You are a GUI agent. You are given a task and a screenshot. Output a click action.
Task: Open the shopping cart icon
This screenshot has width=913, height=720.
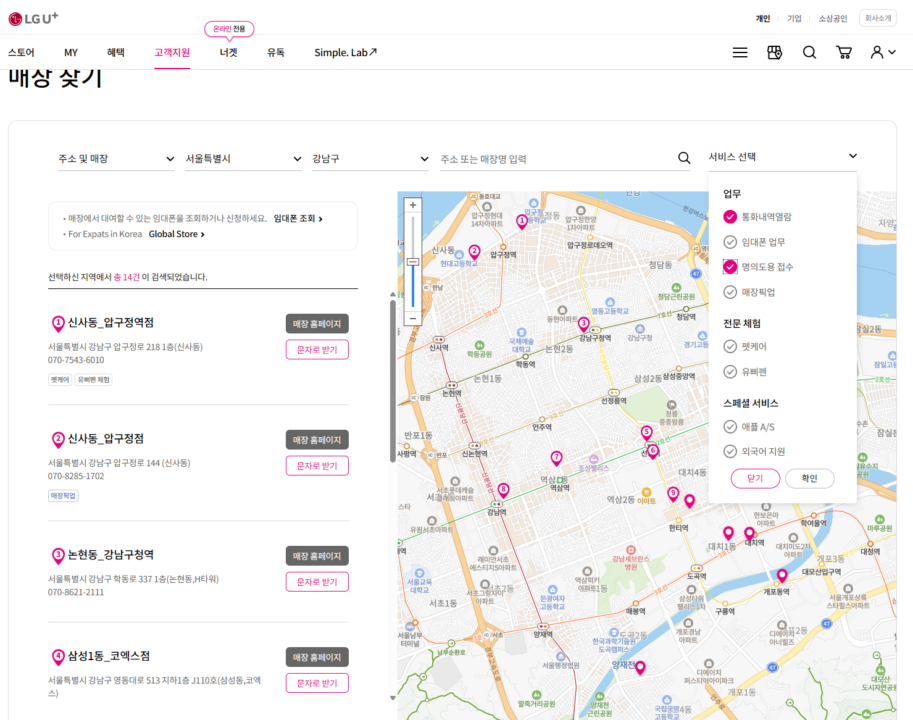click(844, 52)
